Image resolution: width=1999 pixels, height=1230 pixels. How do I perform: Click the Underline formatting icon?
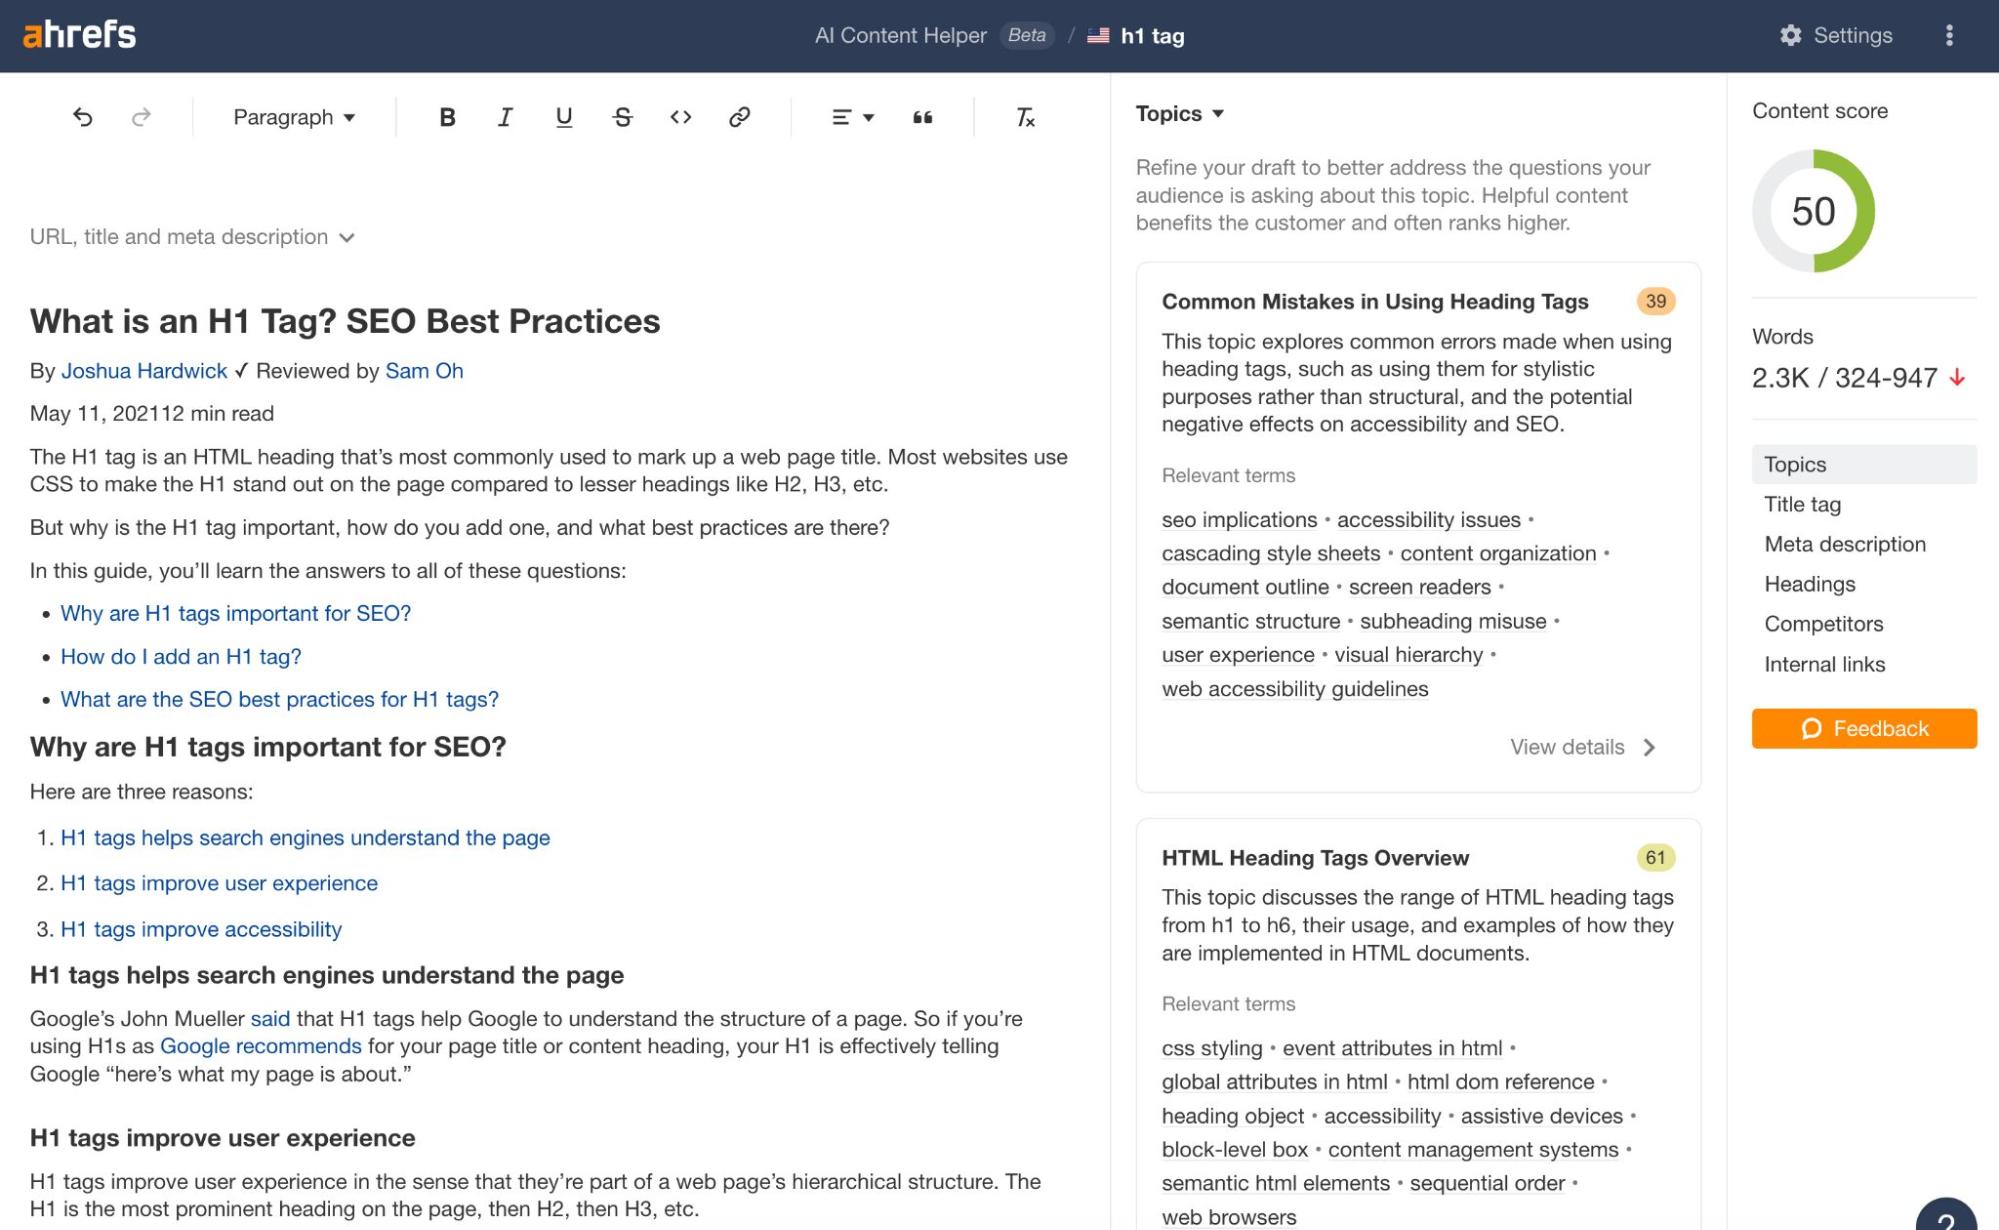[x=563, y=117]
